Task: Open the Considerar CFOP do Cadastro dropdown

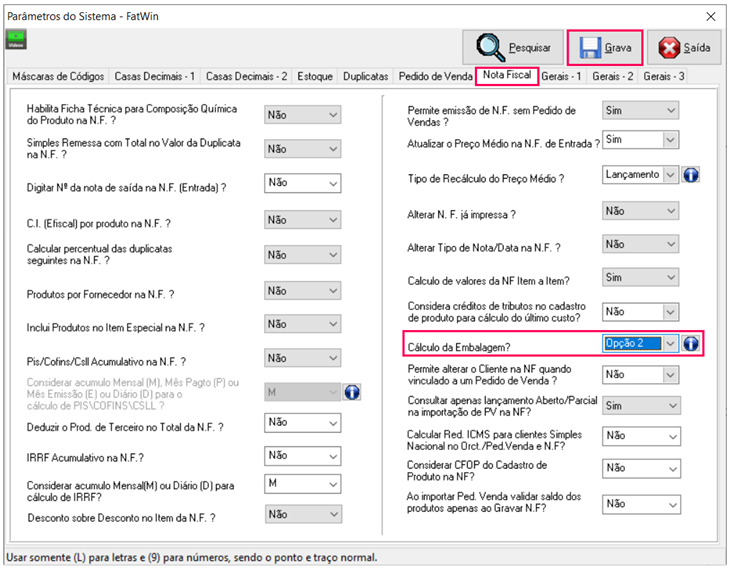Action: (669, 468)
